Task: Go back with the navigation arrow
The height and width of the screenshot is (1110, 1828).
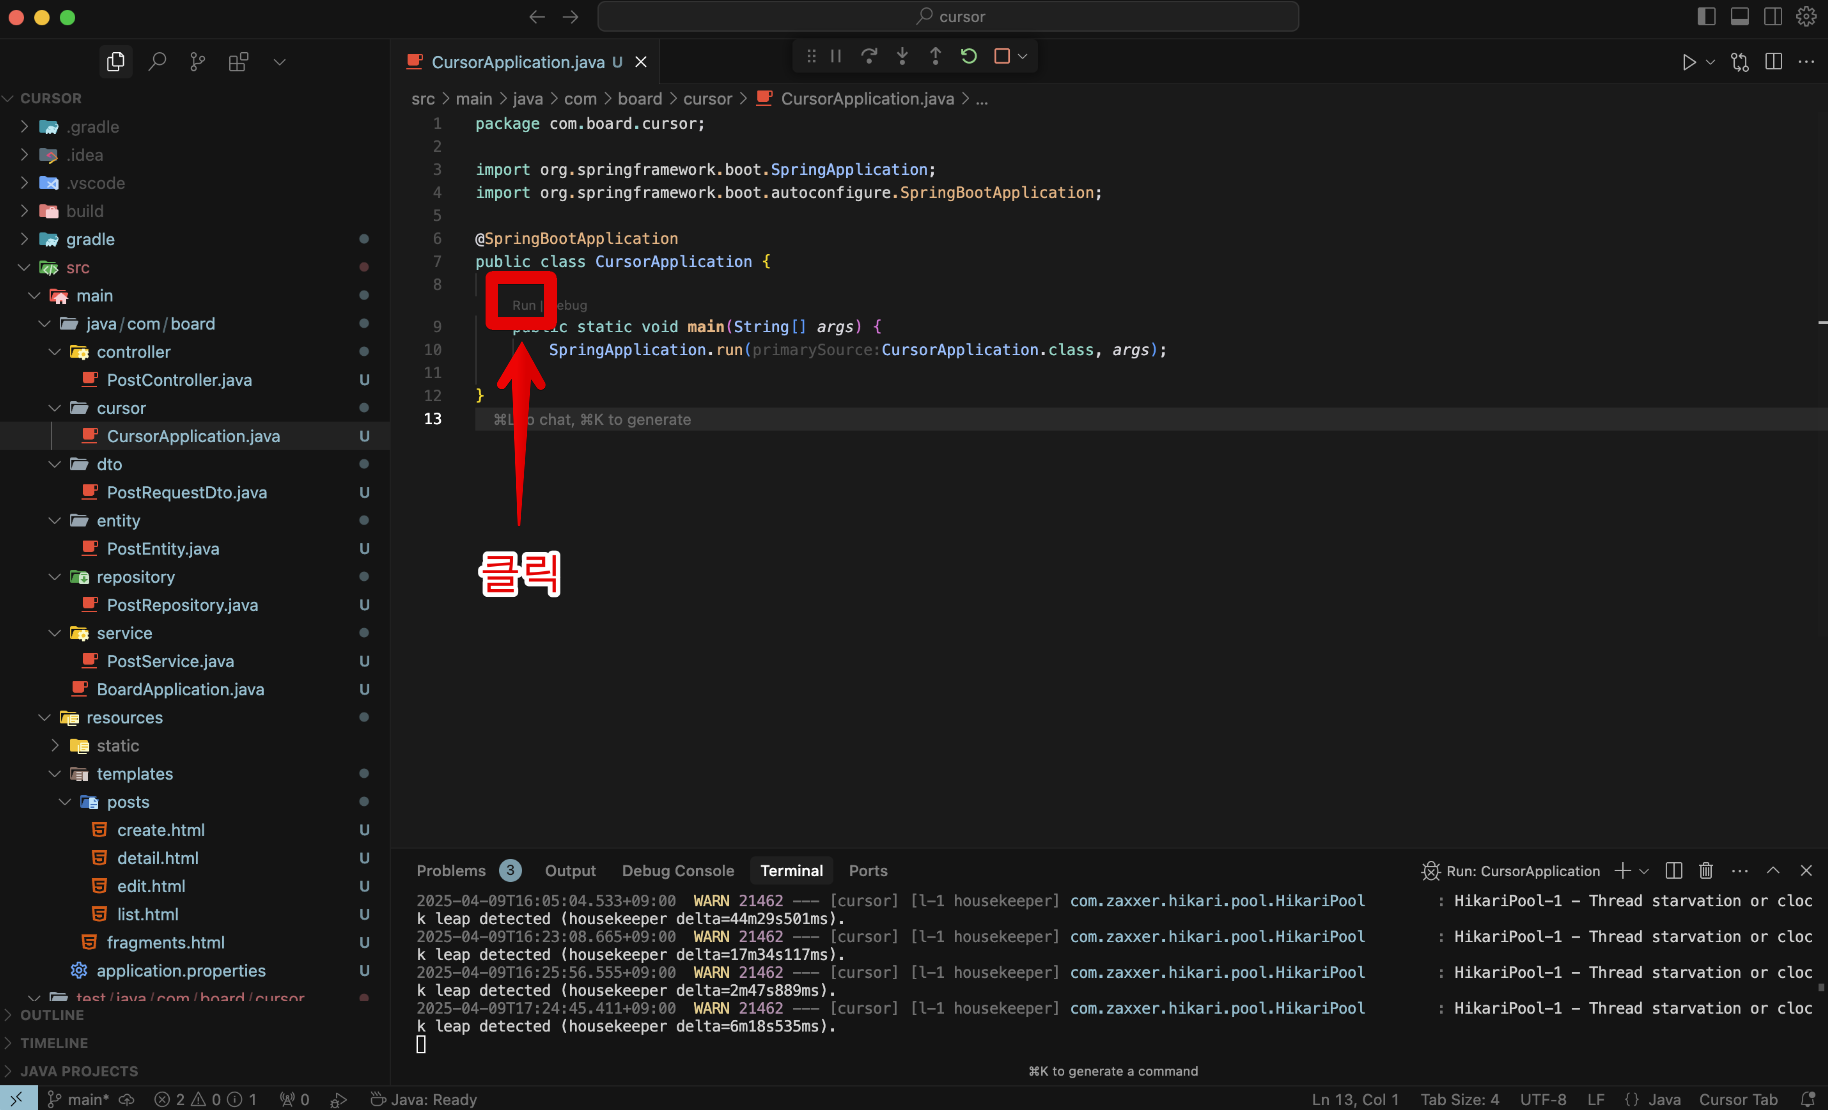Action: pyautogui.click(x=537, y=17)
